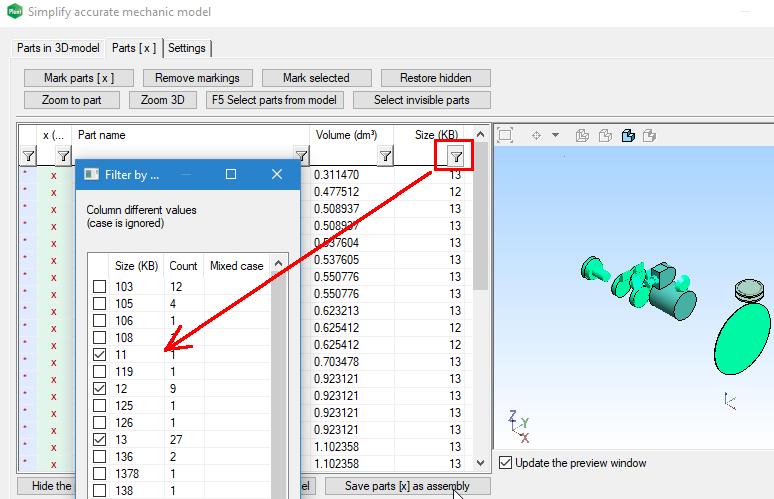Screen dimensions: 774x499
Task: Switch to the Parts in 3D-model tab
Action: click(x=58, y=48)
